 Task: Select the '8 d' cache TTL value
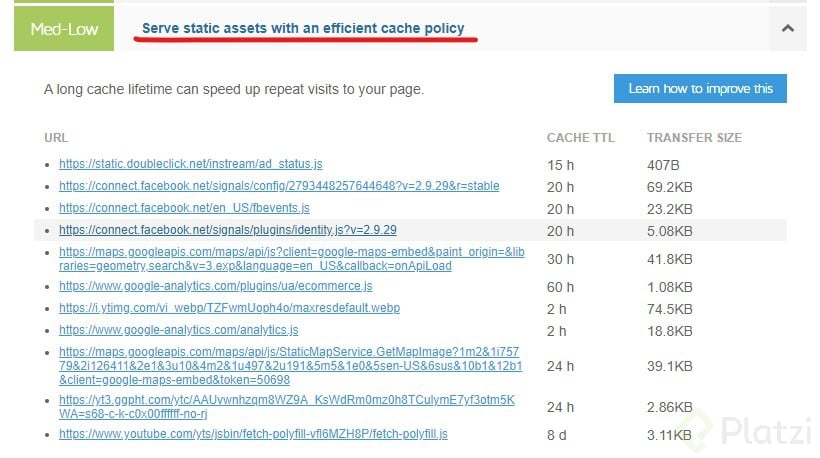(x=556, y=435)
